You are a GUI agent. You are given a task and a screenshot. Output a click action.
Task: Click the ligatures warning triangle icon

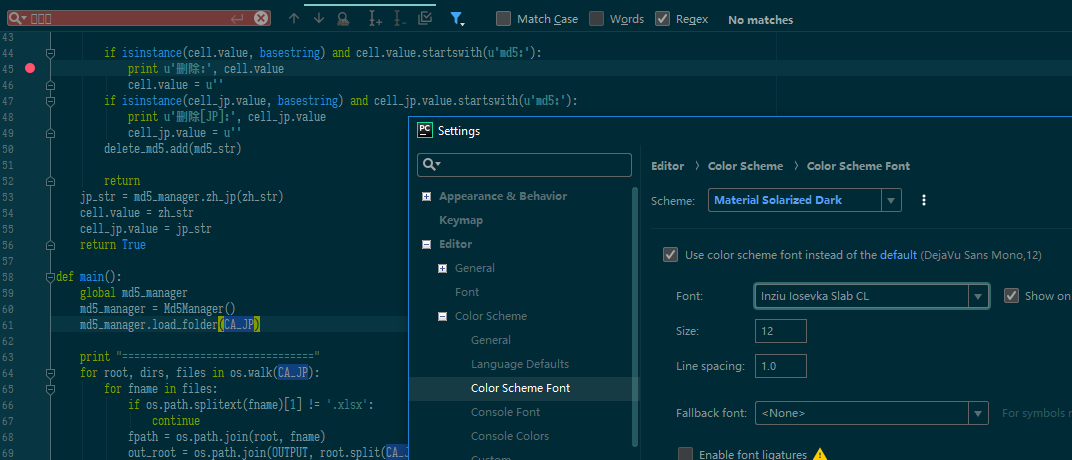pyautogui.click(x=820, y=455)
